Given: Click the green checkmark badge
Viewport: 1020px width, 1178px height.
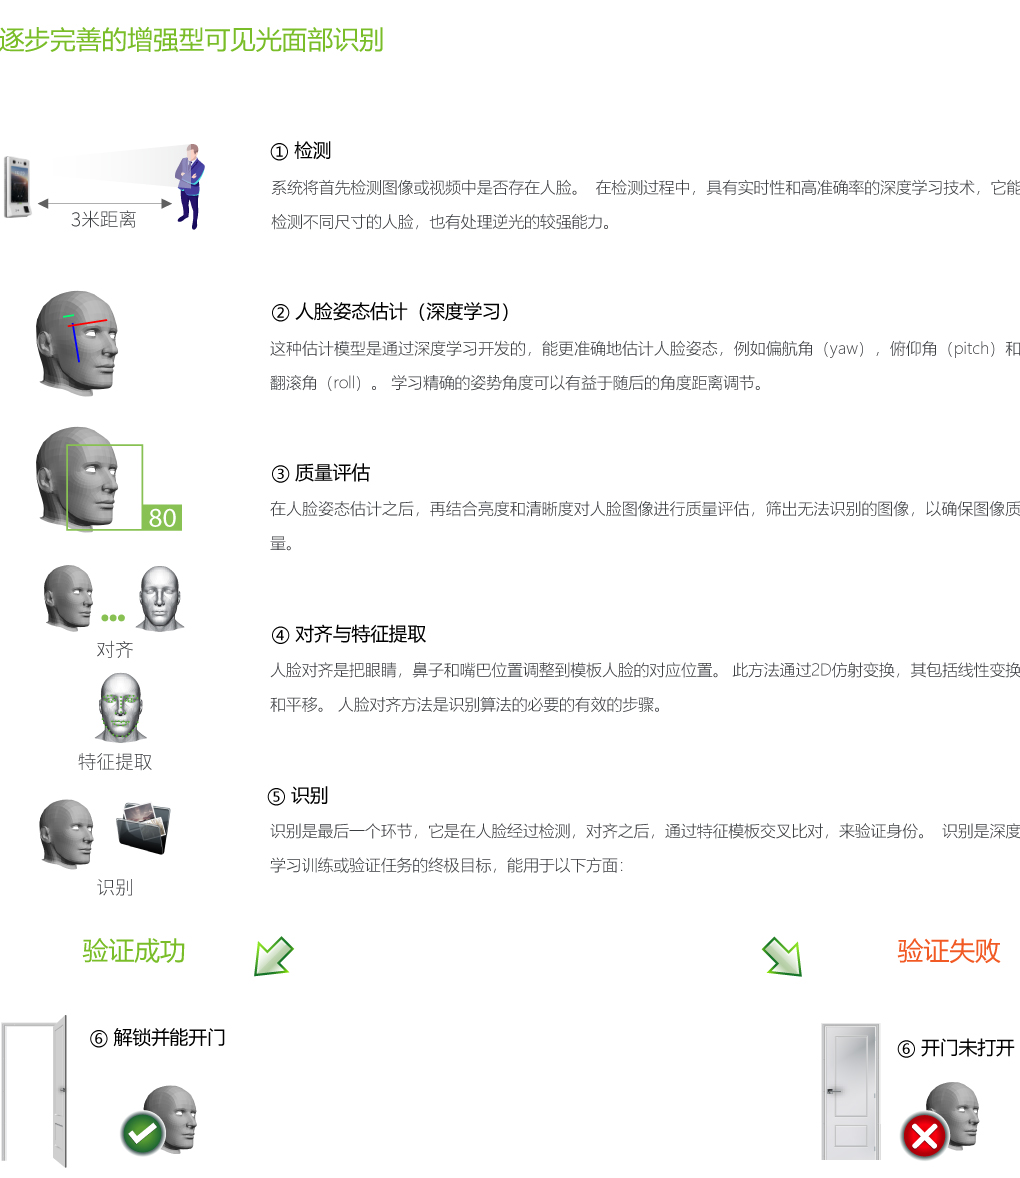Looking at the screenshot, I should coord(143,1133).
